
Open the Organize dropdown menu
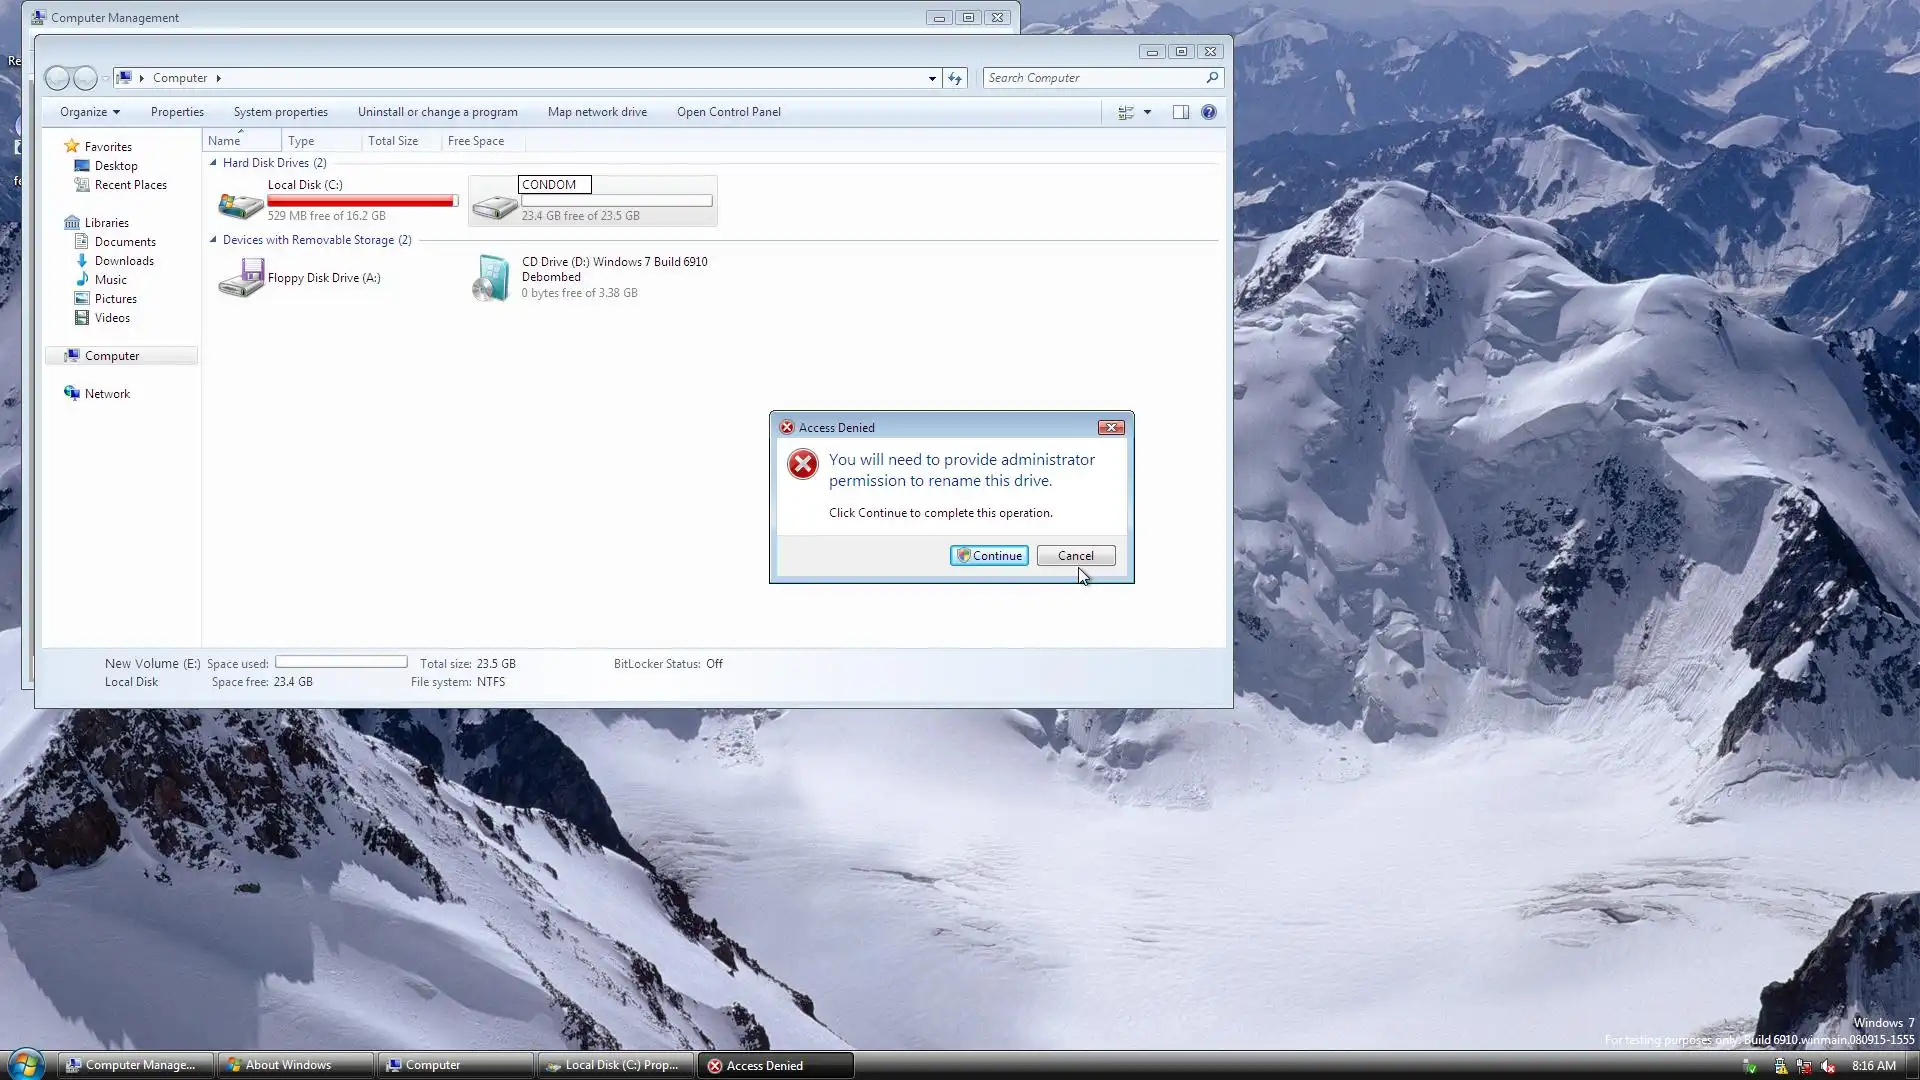point(89,112)
